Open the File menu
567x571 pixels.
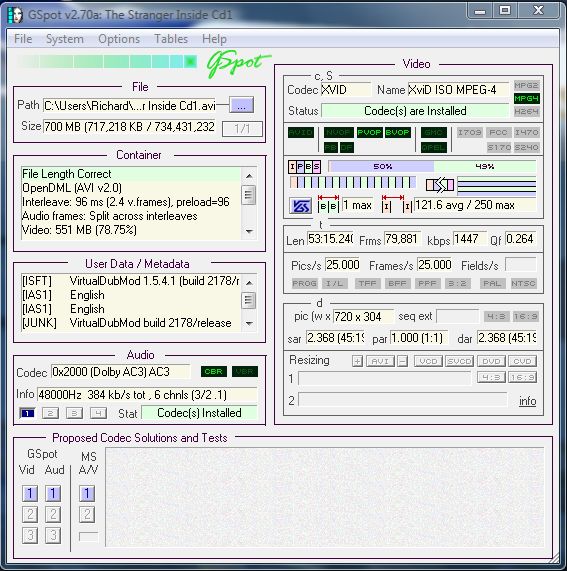tap(23, 39)
